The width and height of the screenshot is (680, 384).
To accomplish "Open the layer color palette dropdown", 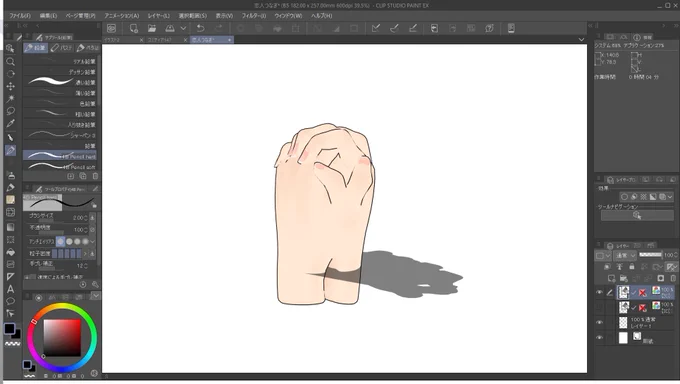I will (x=603, y=255).
